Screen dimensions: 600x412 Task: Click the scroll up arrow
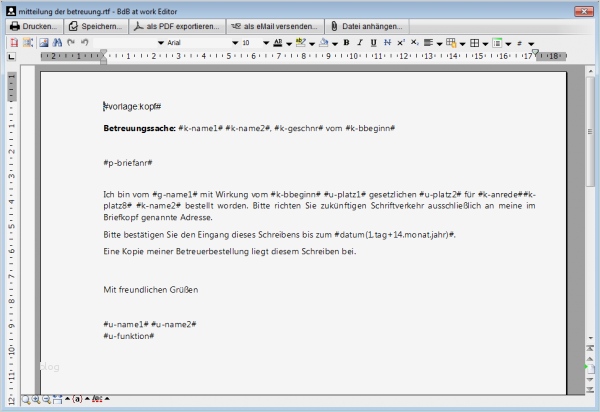590,71
